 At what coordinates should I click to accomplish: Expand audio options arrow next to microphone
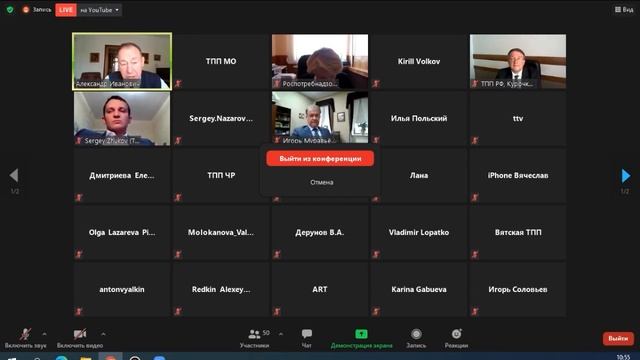pos(44,334)
